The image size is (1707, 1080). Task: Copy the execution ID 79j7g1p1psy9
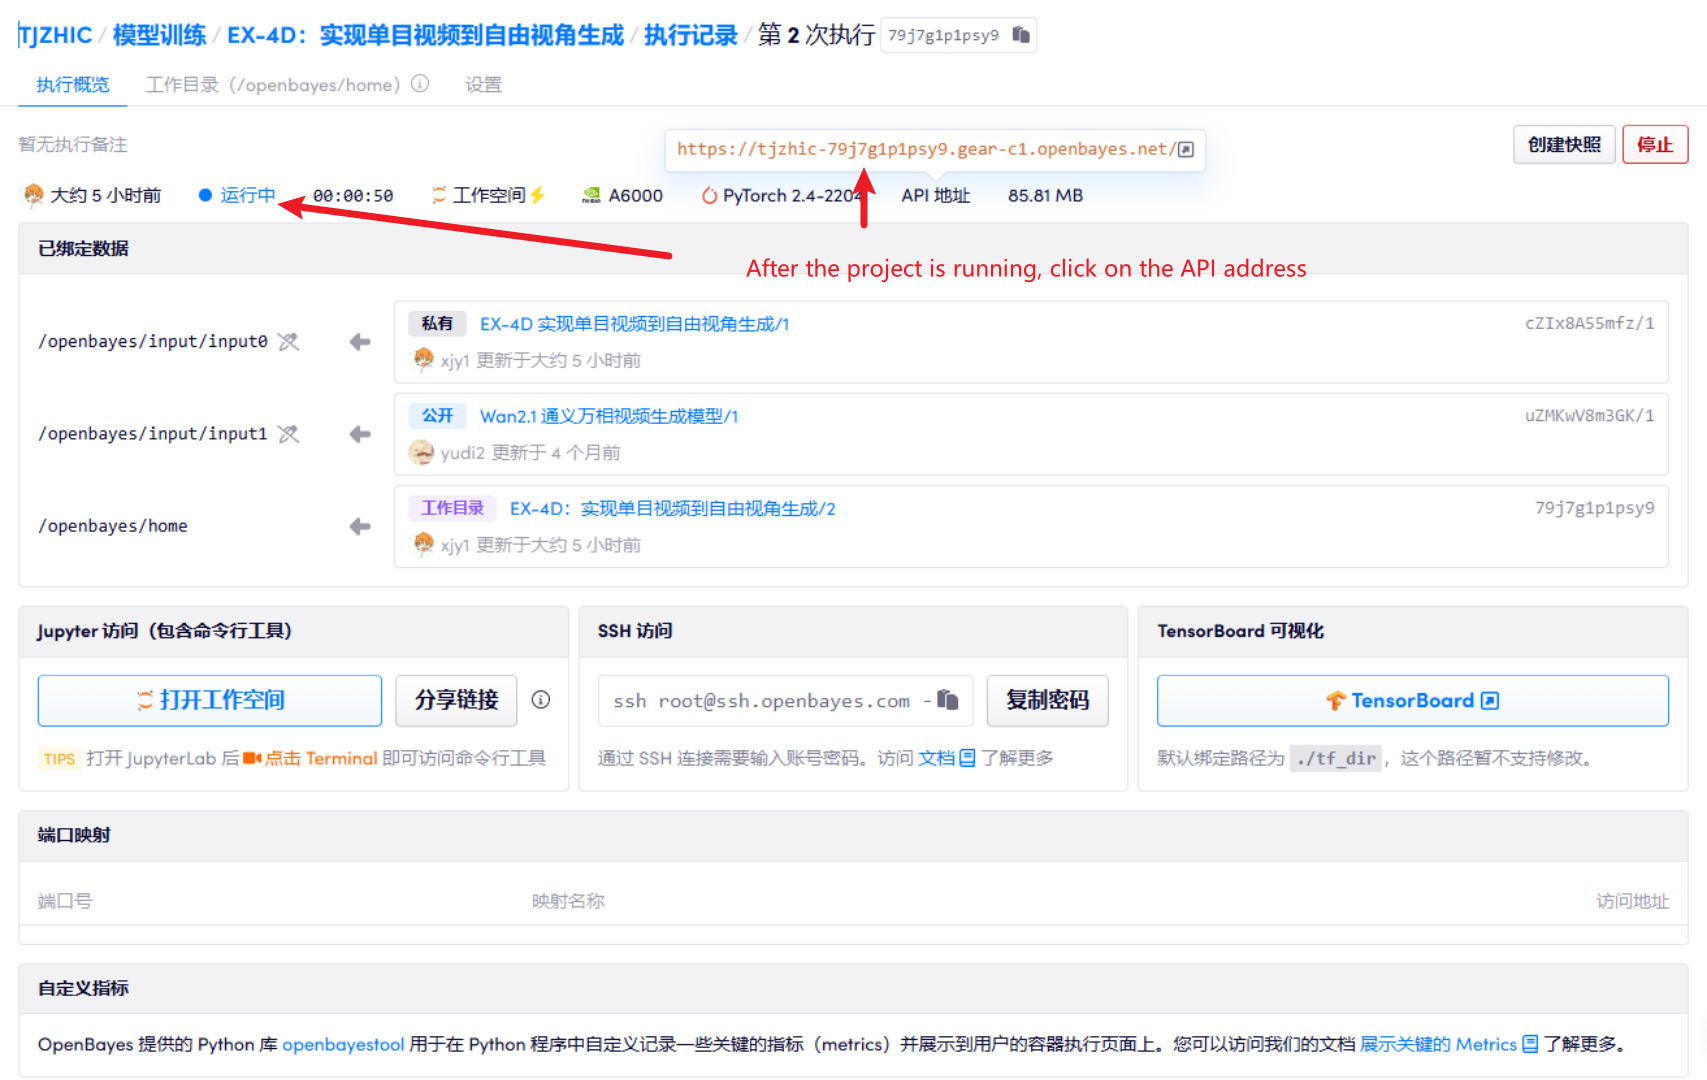point(1020,35)
